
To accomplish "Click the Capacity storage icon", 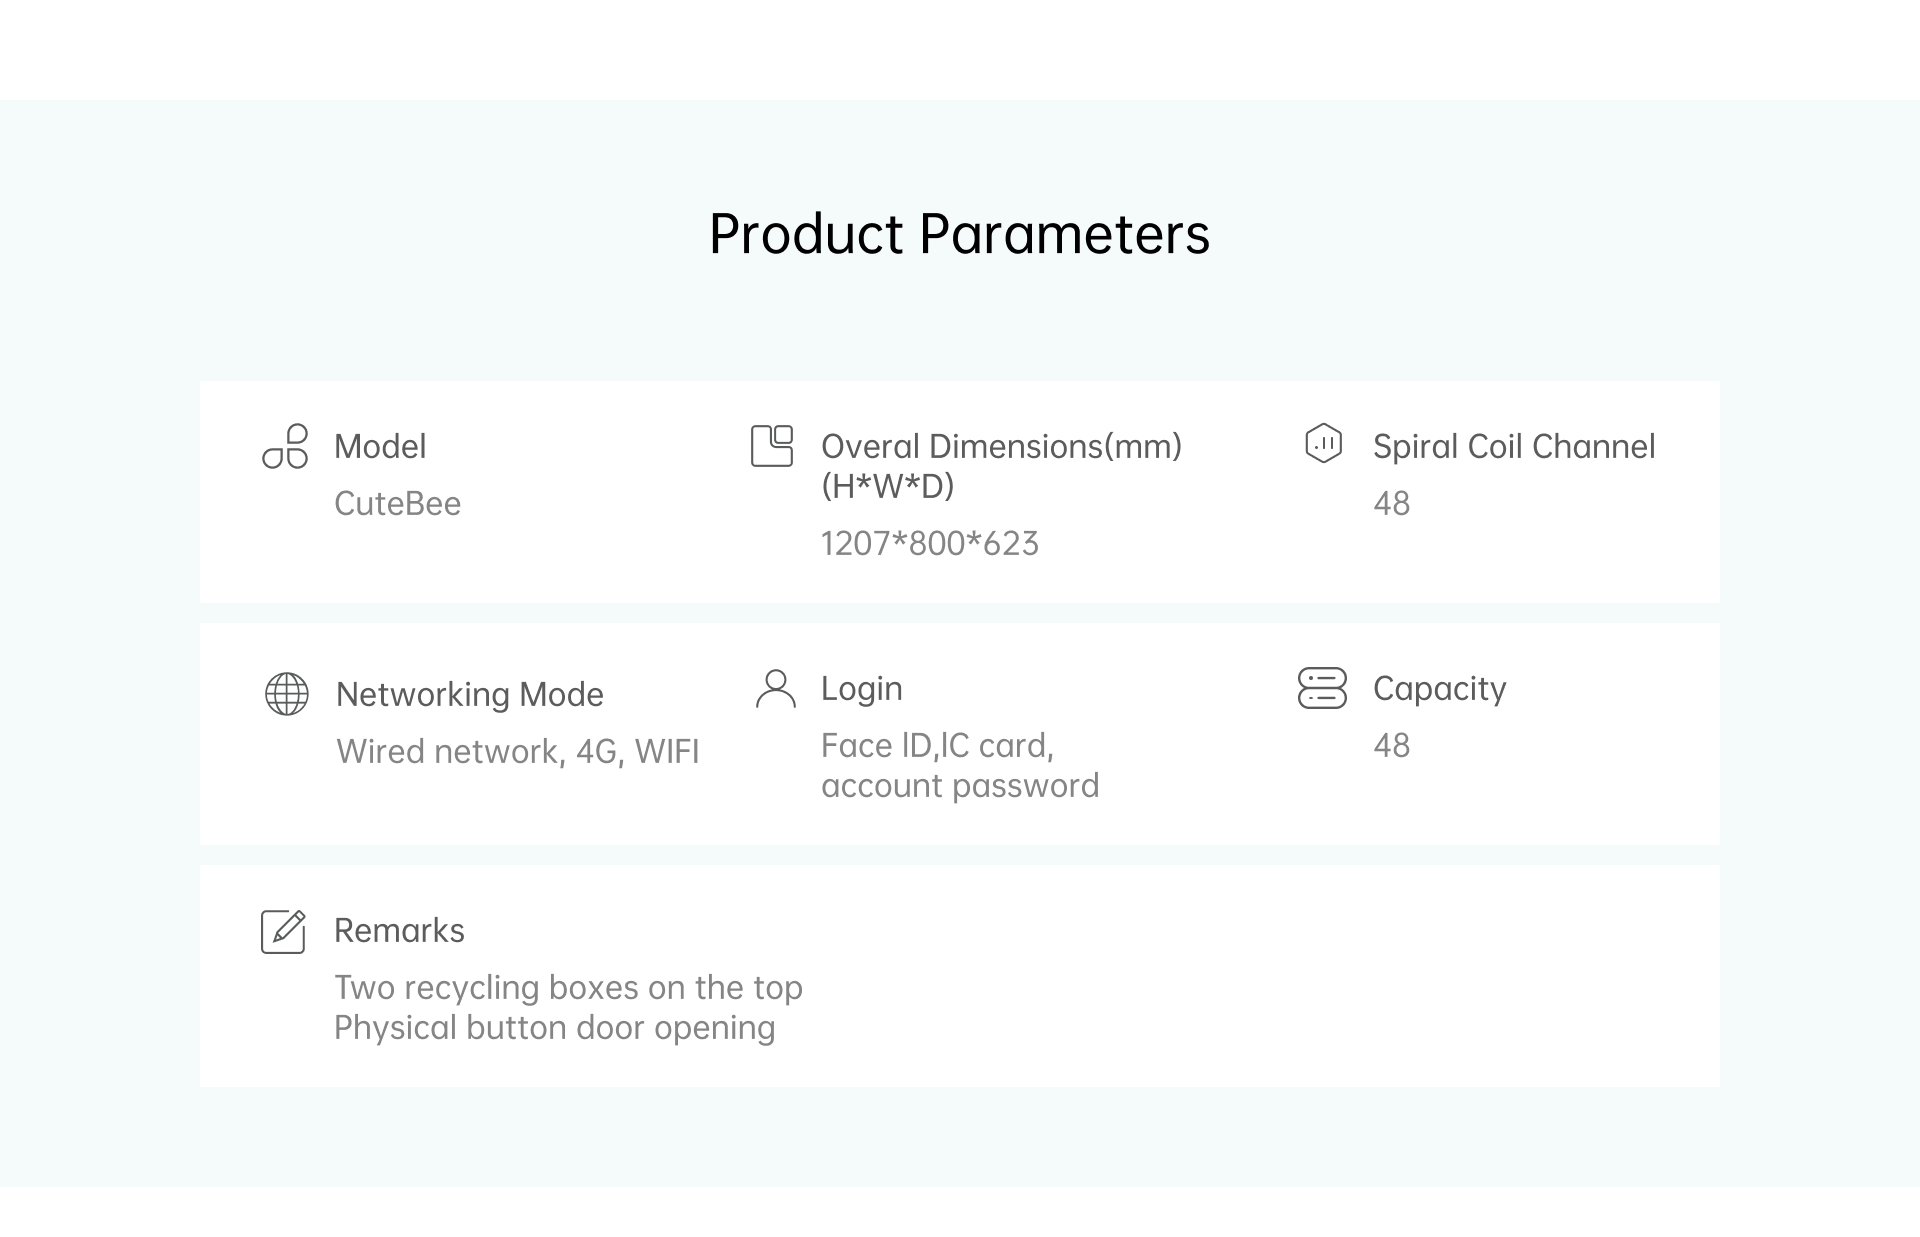I will (1322, 688).
